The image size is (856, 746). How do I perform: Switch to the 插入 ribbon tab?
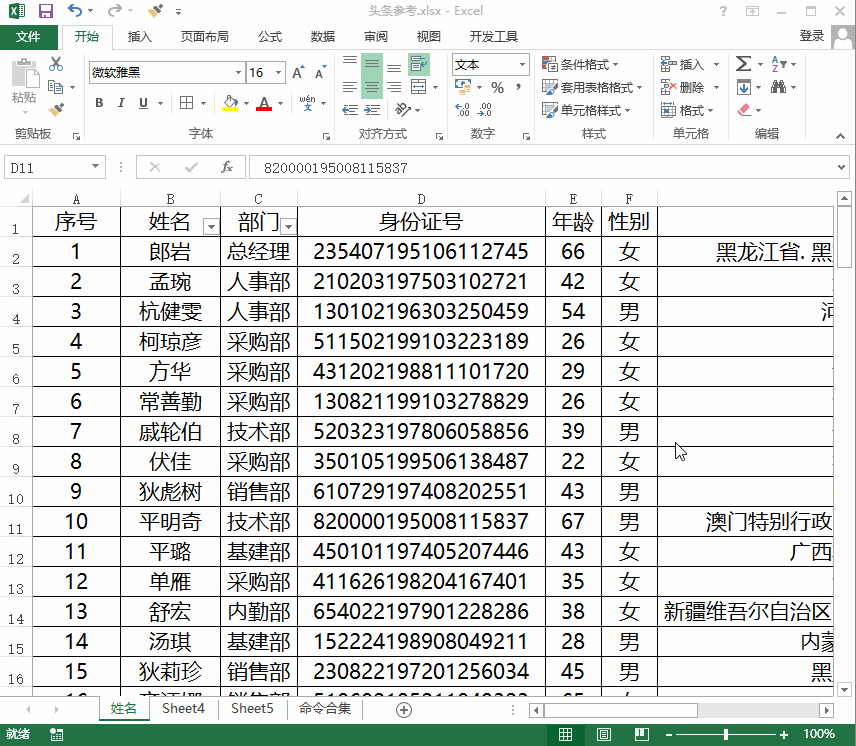pos(140,37)
